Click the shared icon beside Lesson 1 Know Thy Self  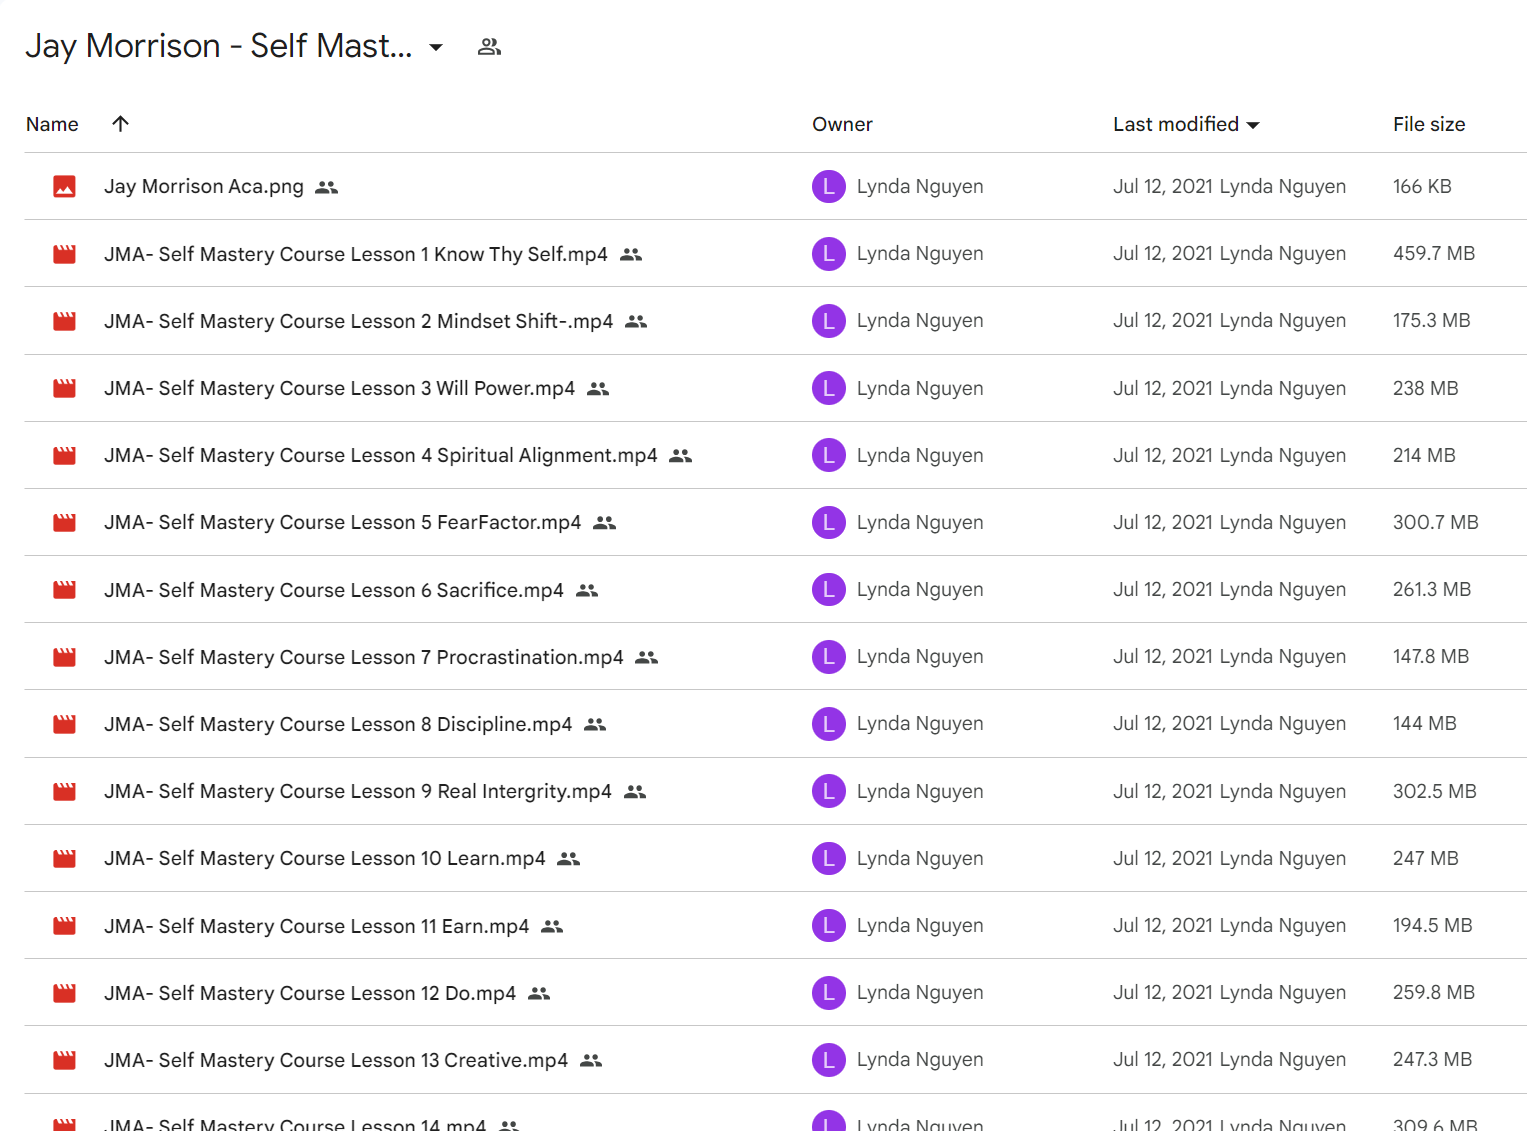pyautogui.click(x=631, y=254)
